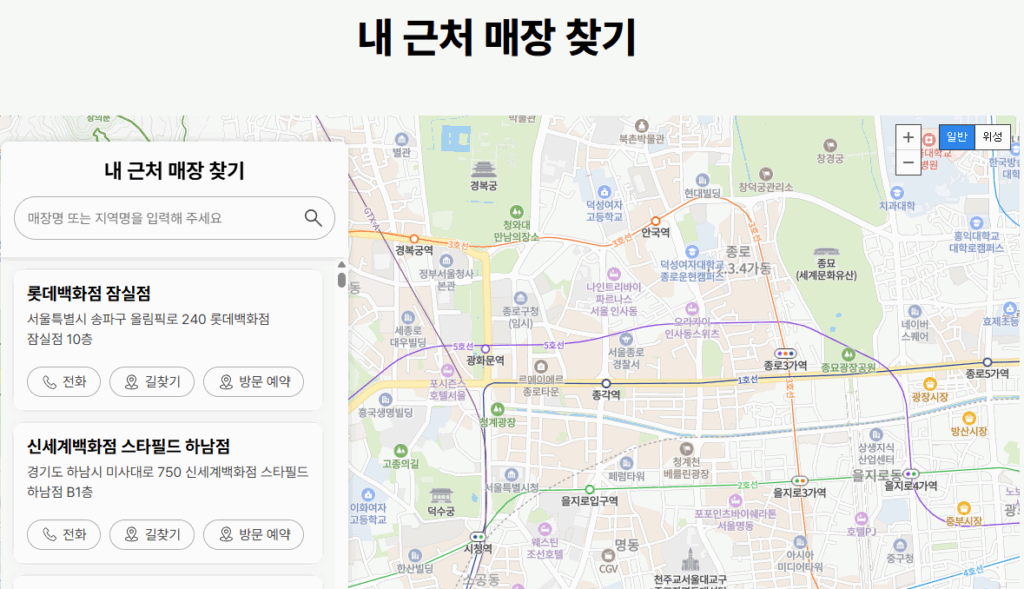Book 방문 예약 for 롯데백화점 잠실점
The height and width of the screenshot is (589, 1024).
pyautogui.click(x=253, y=381)
